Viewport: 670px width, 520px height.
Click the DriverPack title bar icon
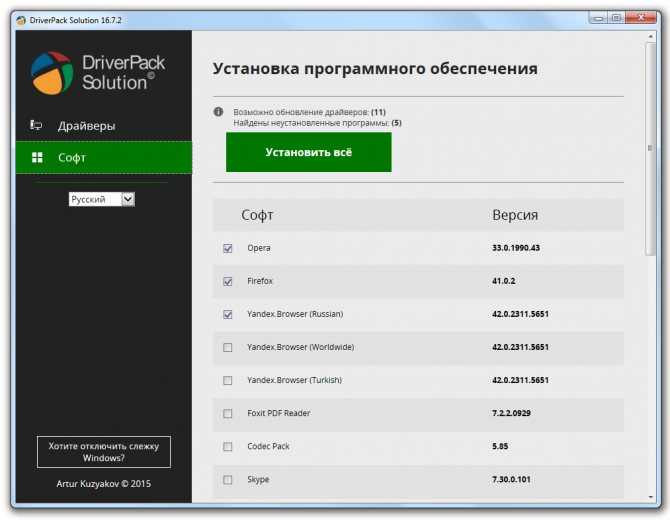21,20
